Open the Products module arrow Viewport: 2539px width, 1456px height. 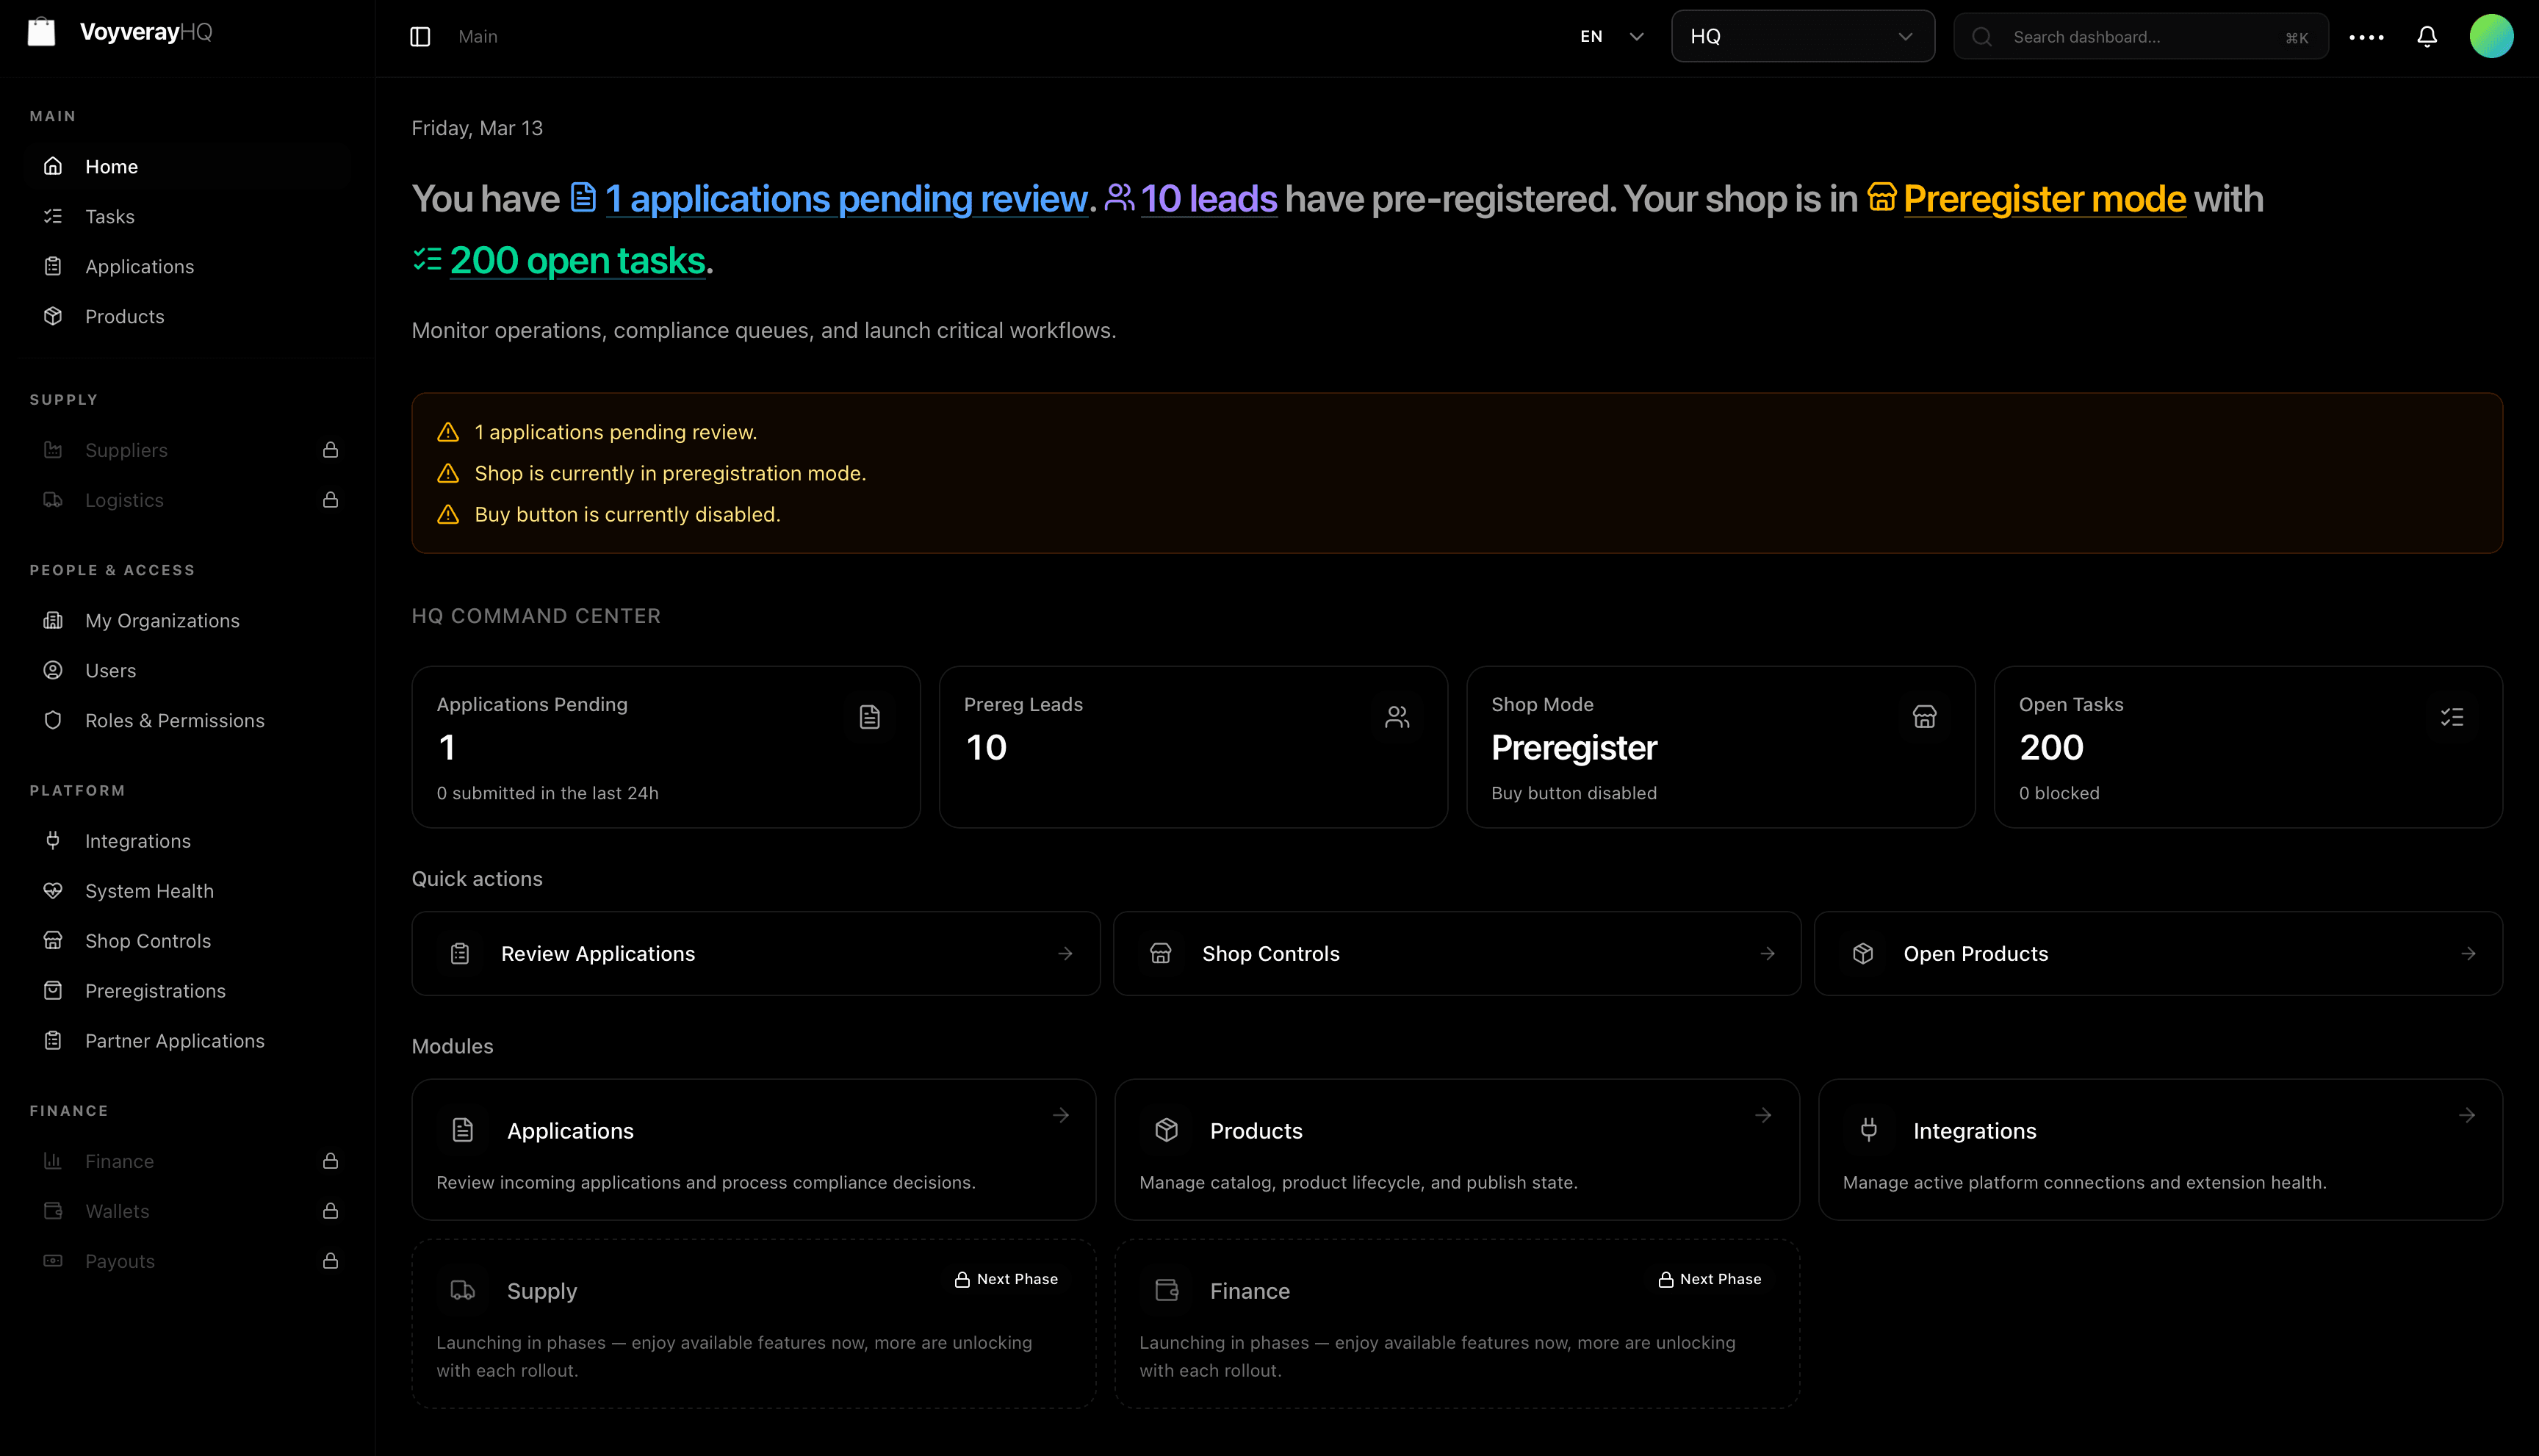click(1762, 1115)
